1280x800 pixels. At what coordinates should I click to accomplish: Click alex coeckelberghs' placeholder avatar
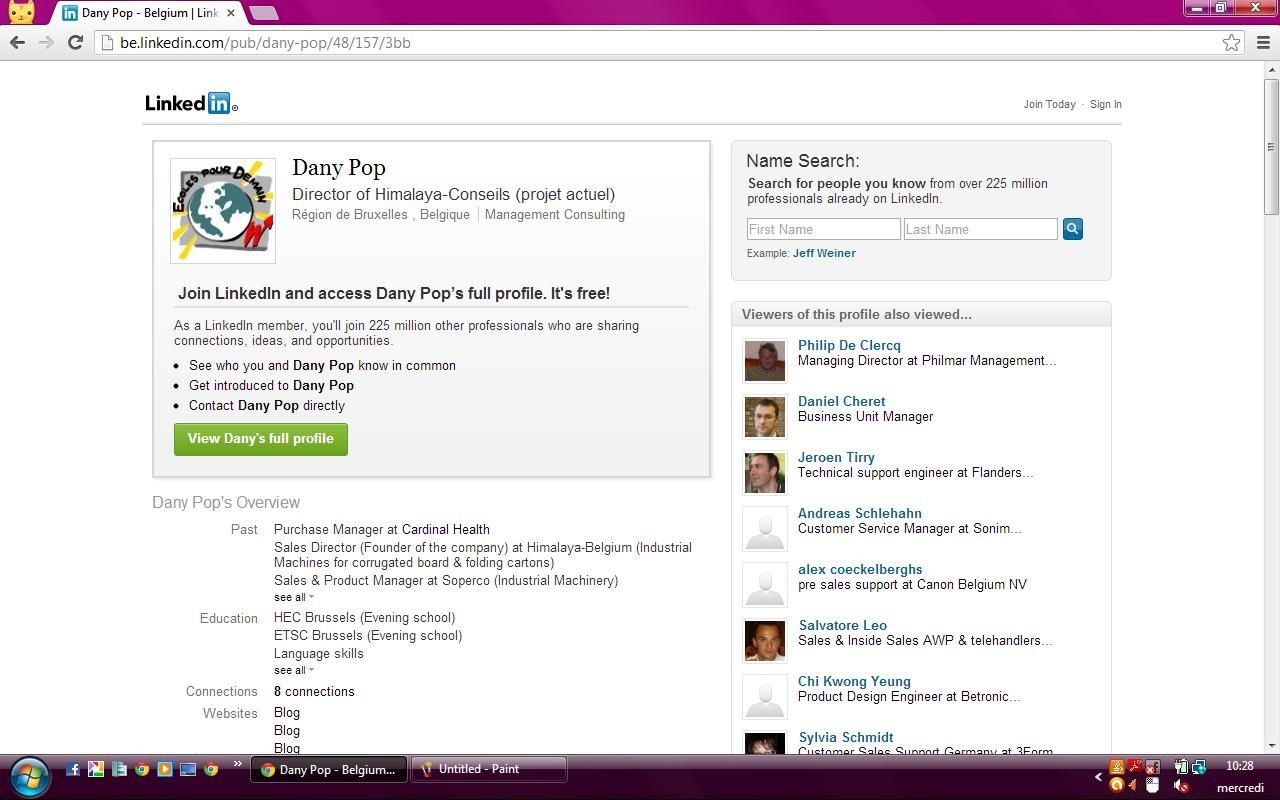(x=765, y=585)
